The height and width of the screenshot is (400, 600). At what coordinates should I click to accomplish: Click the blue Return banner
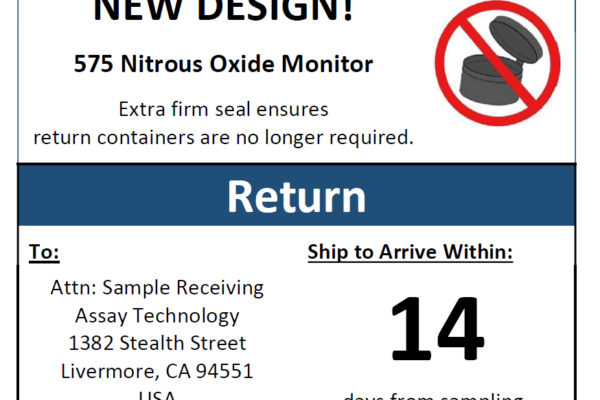[297, 195]
